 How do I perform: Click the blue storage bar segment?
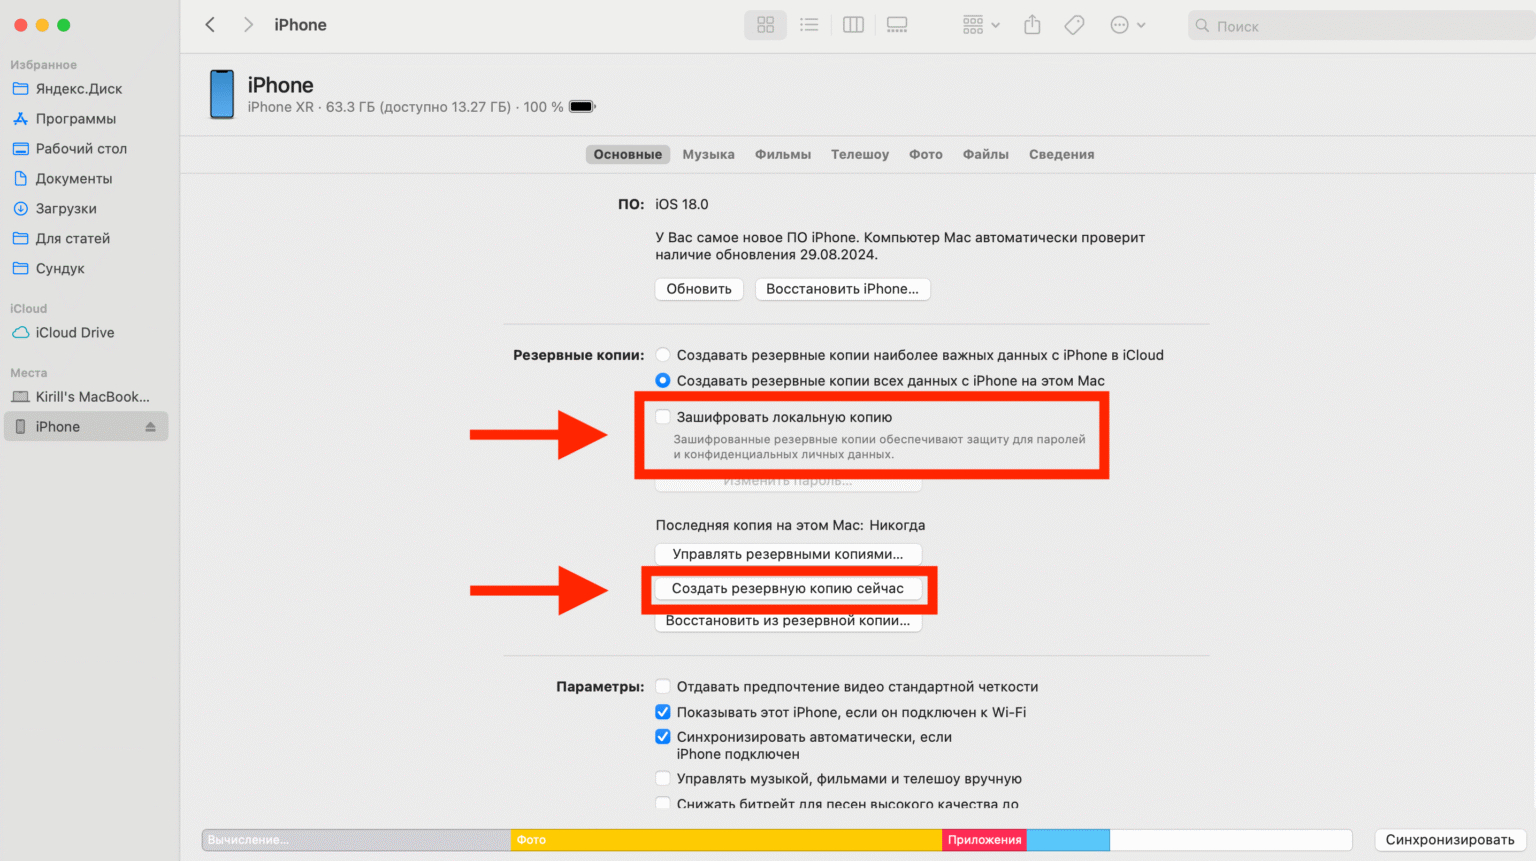pos(1068,840)
